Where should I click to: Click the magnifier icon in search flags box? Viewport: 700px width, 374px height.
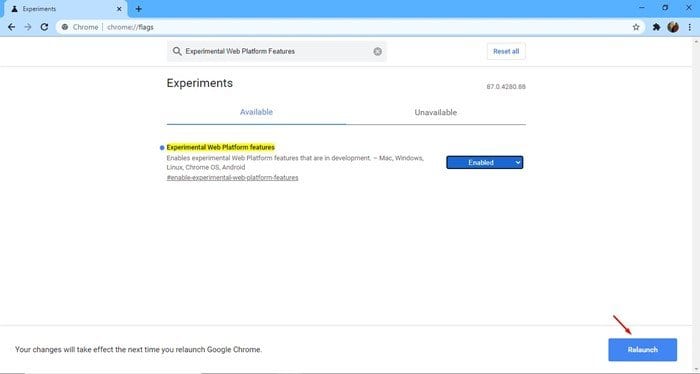point(177,51)
